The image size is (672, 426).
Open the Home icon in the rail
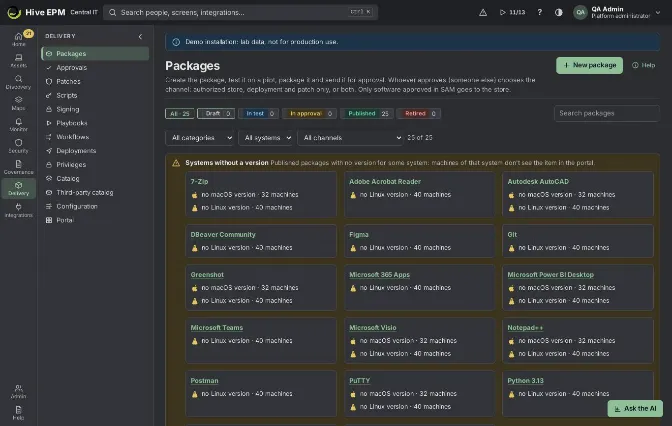pos(18,39)
